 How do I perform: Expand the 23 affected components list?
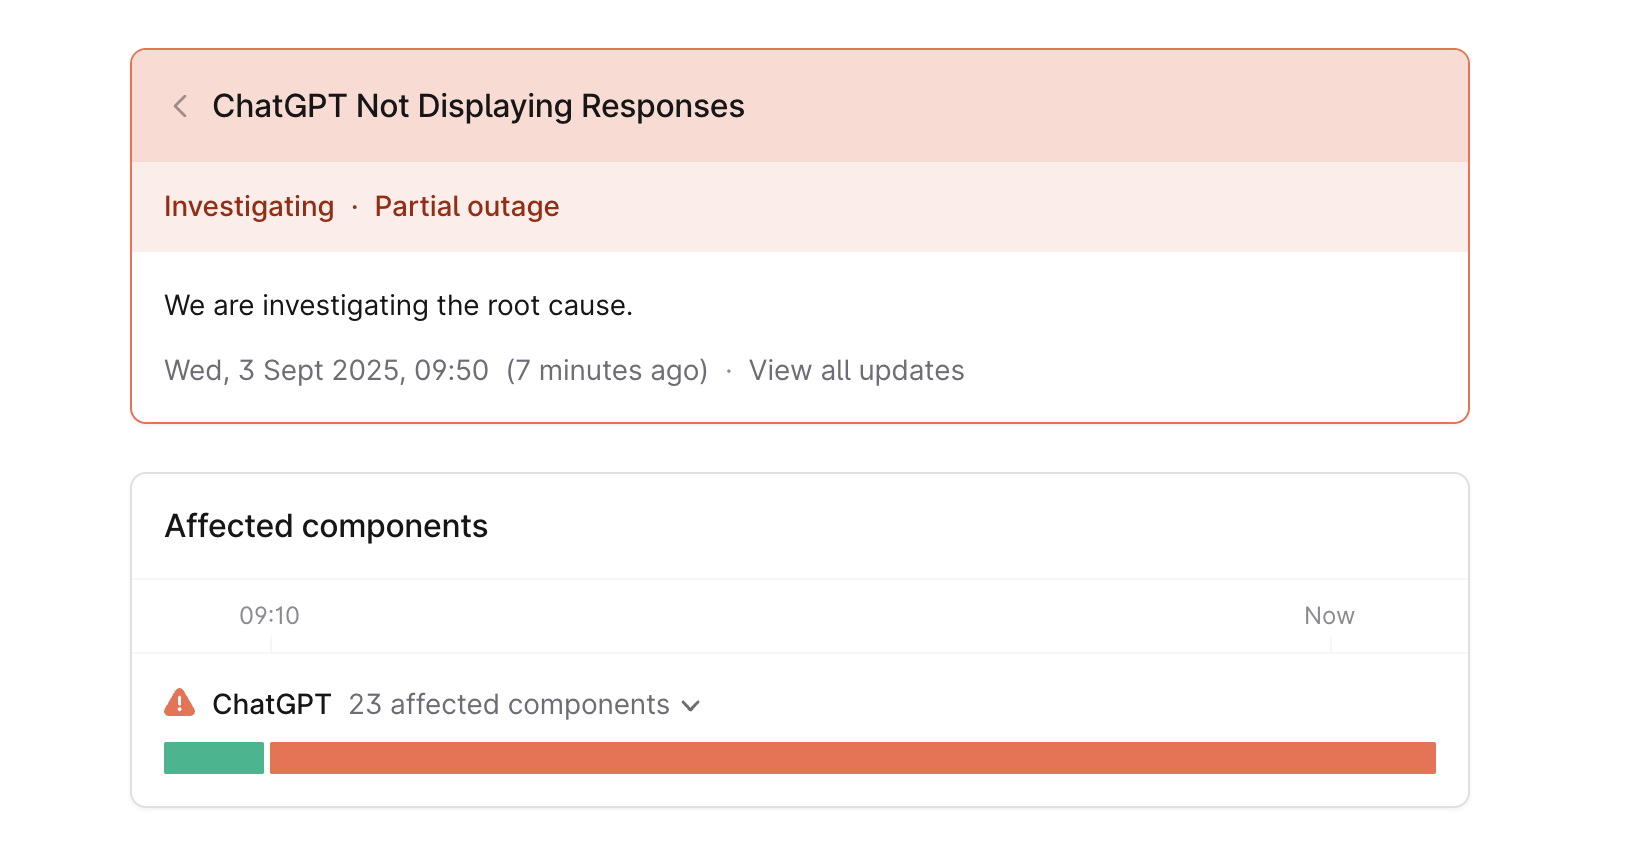coord(509,705)
